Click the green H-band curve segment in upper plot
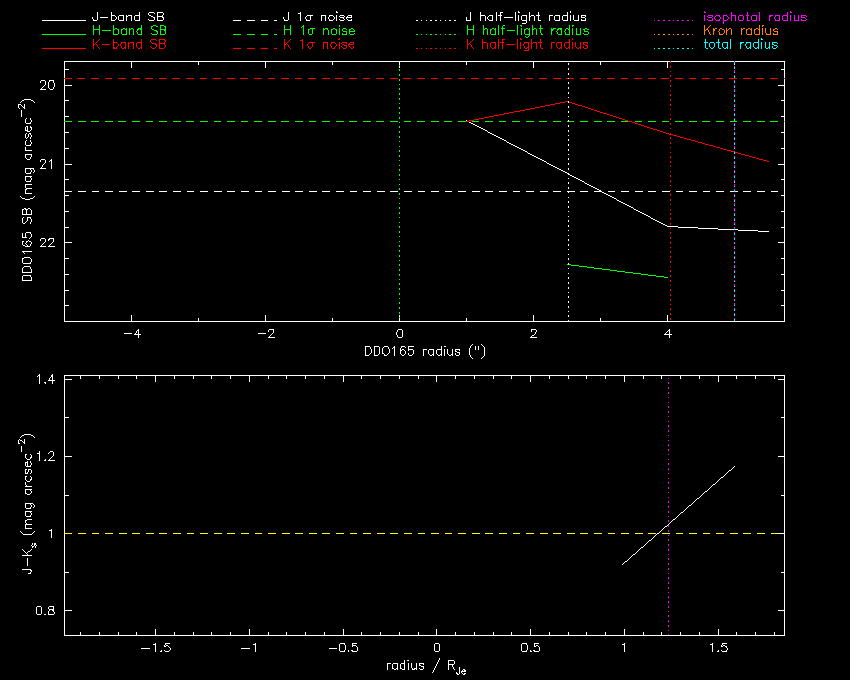Image resolution: width=850 pixels, height=680 pixels. click(617, 271)
